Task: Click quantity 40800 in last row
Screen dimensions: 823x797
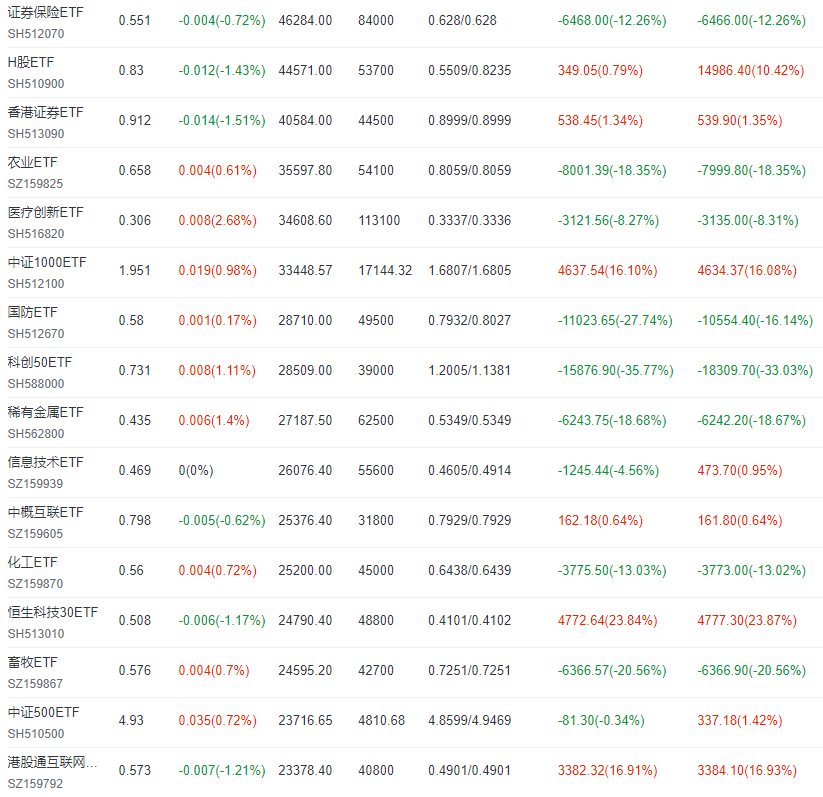Action: point(376,771)
